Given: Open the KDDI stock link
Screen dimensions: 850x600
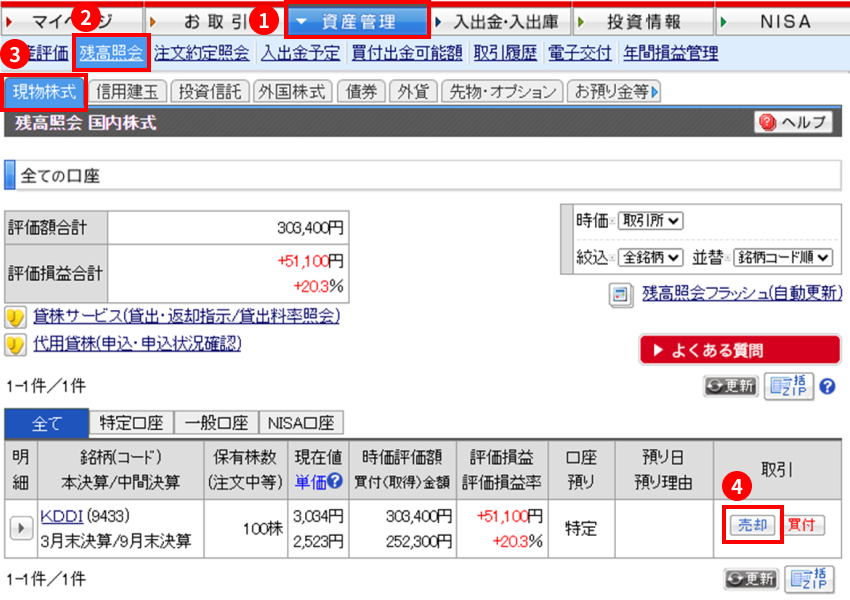Looking at the screenshot, I should pyautogui.click(x=61, y=516).
